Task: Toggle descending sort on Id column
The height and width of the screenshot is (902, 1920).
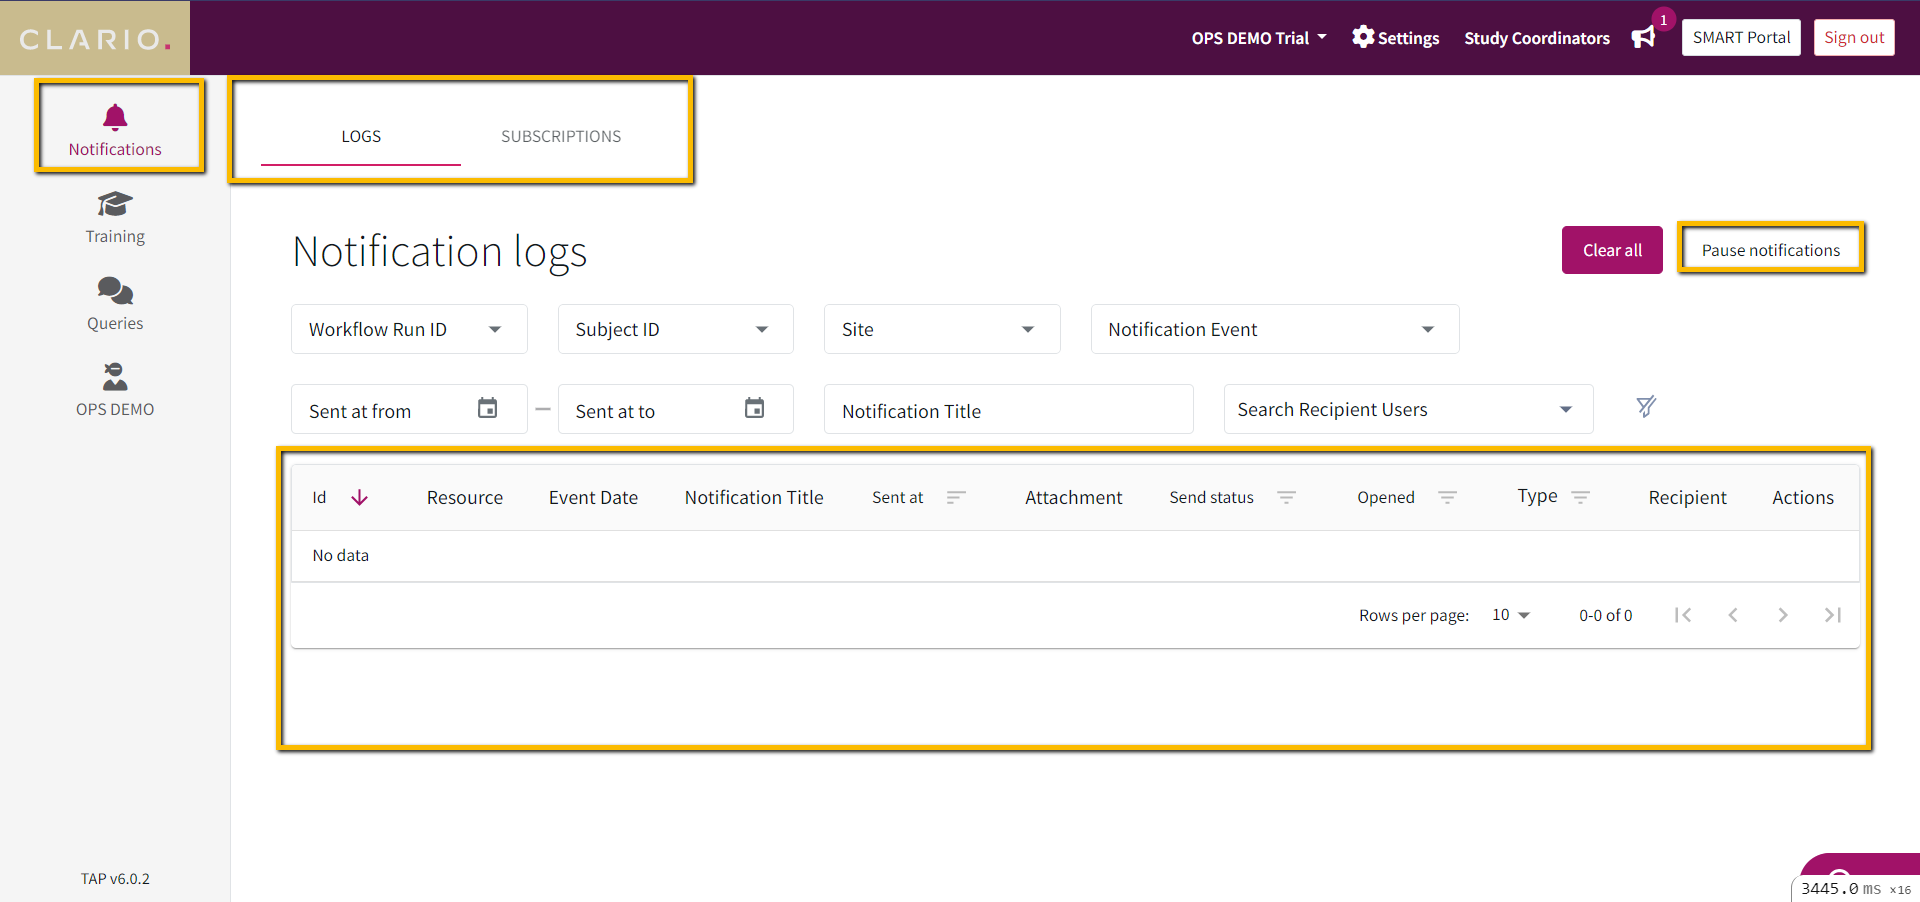Action: (359, 497)
